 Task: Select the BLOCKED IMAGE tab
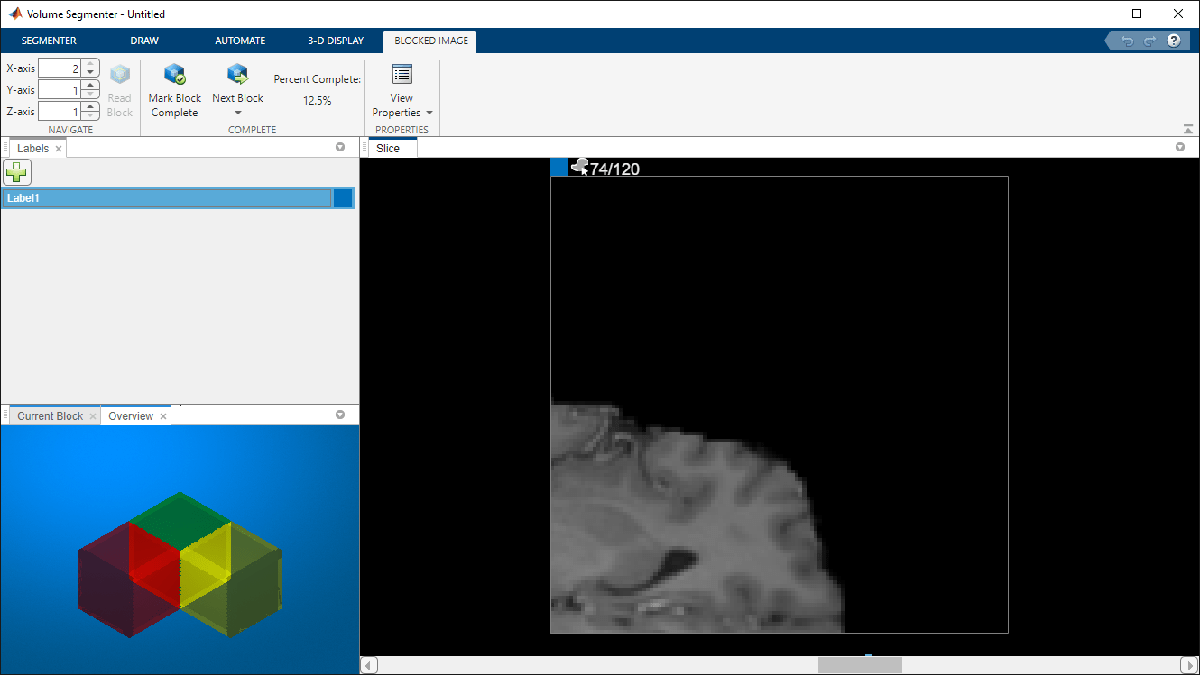coord(430,41)
